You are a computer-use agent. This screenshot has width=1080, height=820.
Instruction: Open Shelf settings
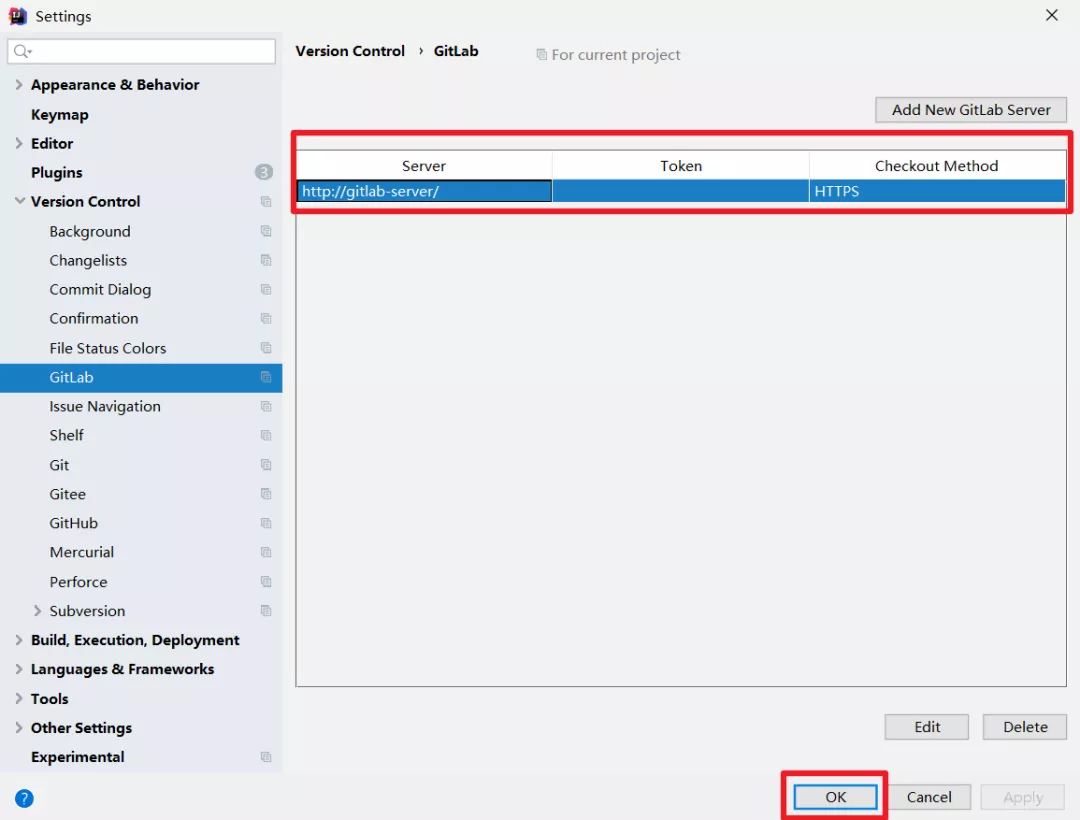66,435
